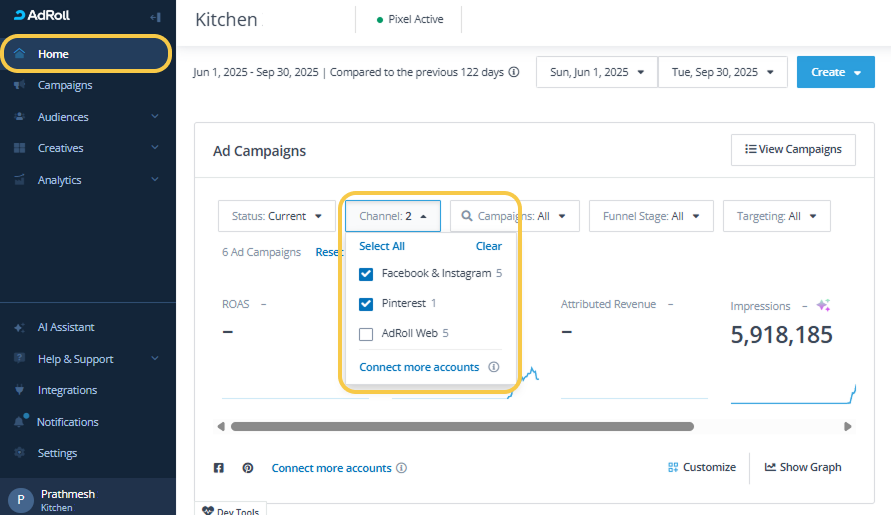Uncheck the Facebook & Instagram channel

pos(366,274)
